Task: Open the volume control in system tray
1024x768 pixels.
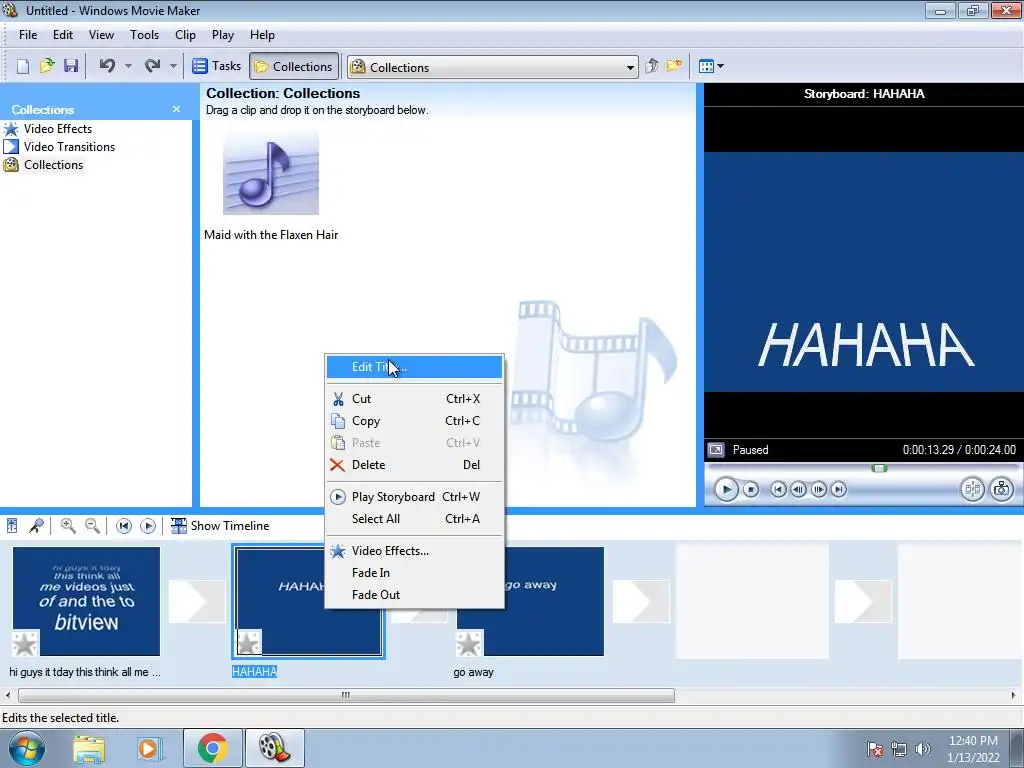Action: pos(923,748)
